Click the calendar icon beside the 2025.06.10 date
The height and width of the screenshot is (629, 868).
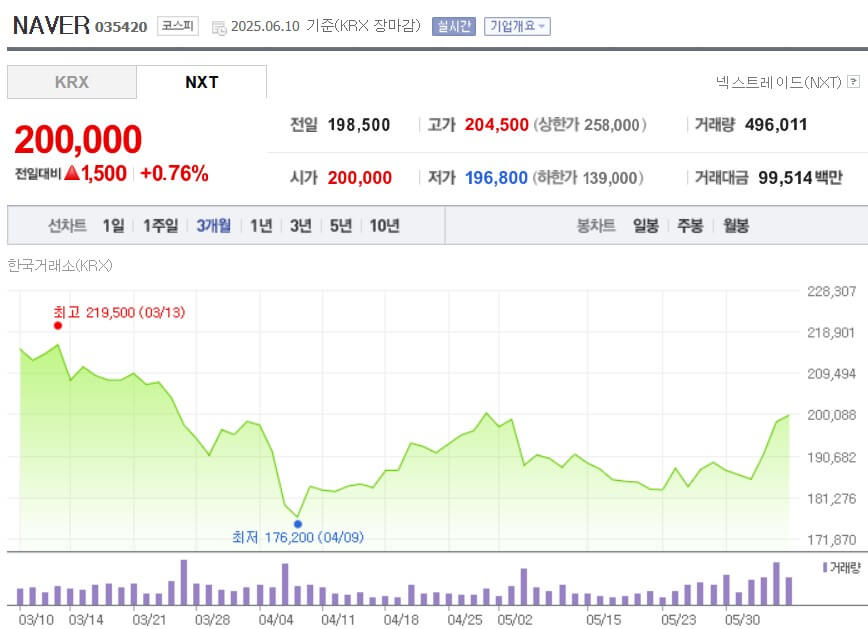point(217,27)
